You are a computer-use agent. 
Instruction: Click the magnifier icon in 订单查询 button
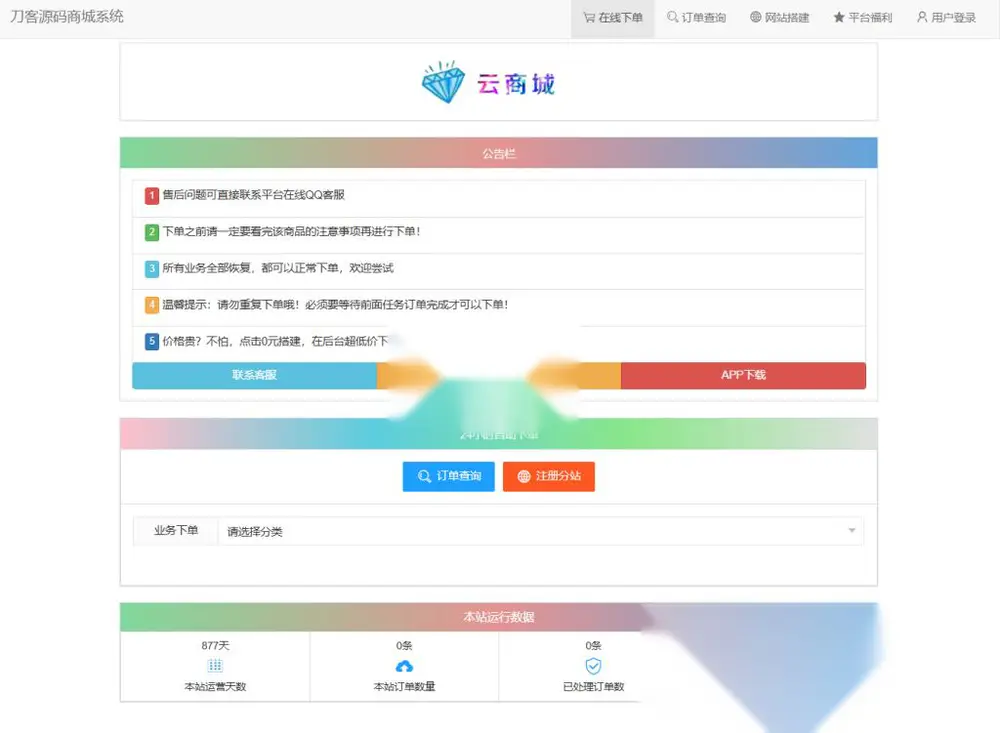tap(424, 477)
